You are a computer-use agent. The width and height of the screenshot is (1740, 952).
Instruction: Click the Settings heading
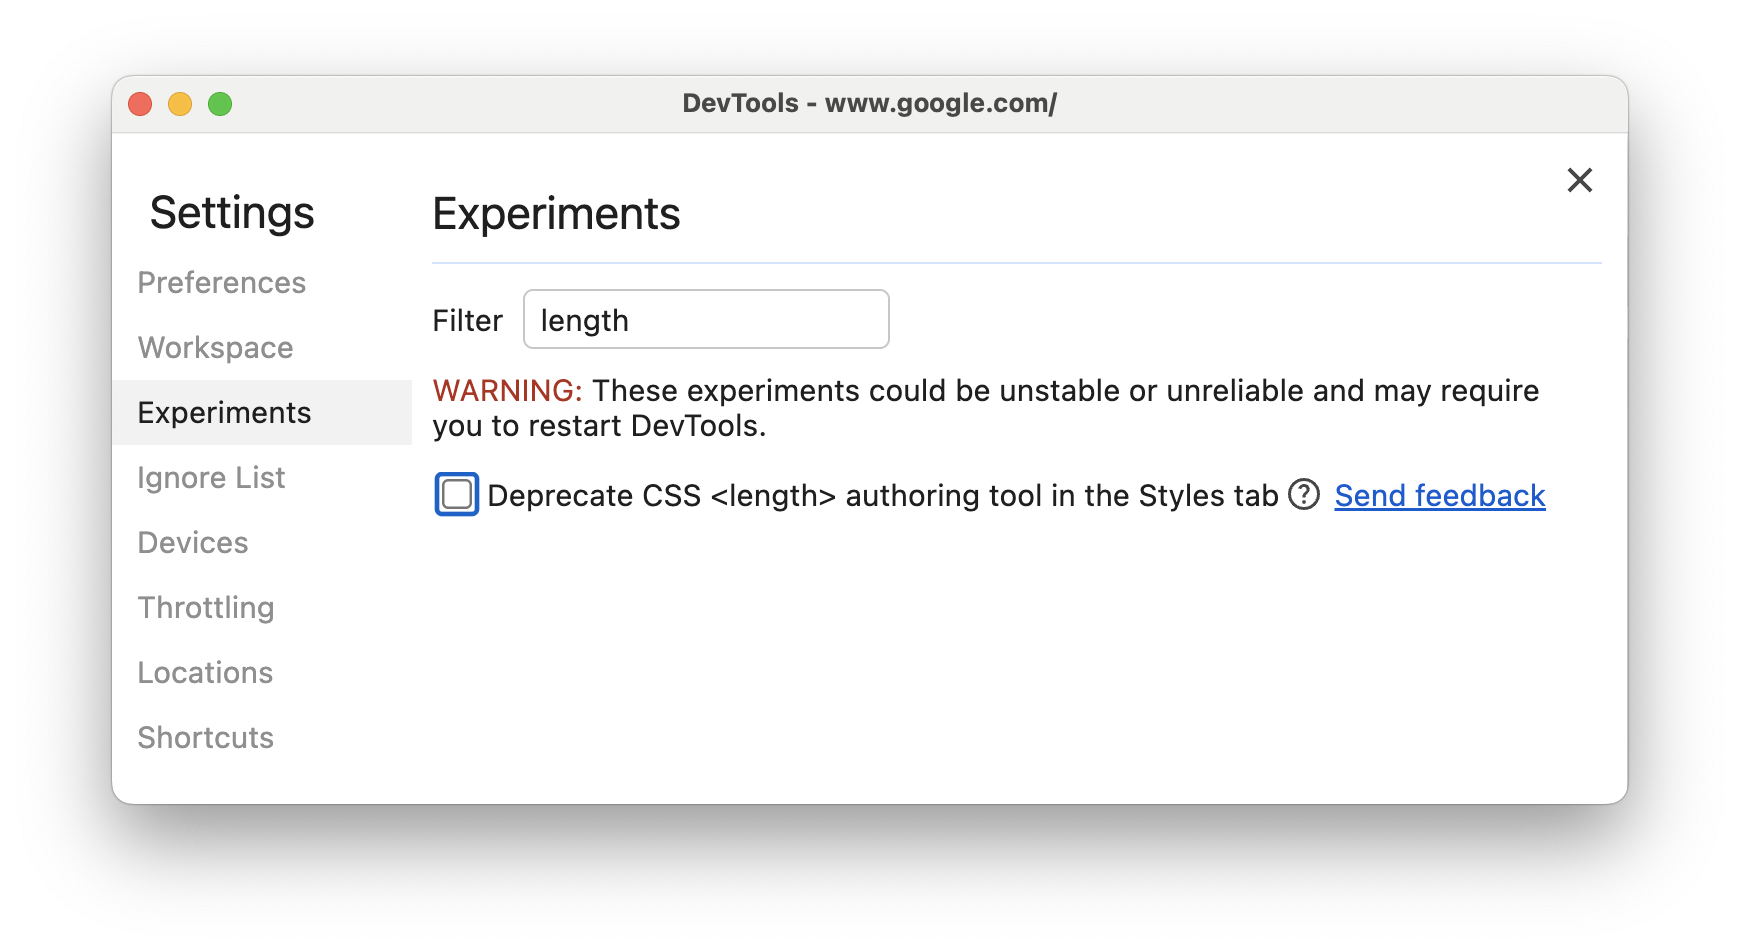click(232, 212)
